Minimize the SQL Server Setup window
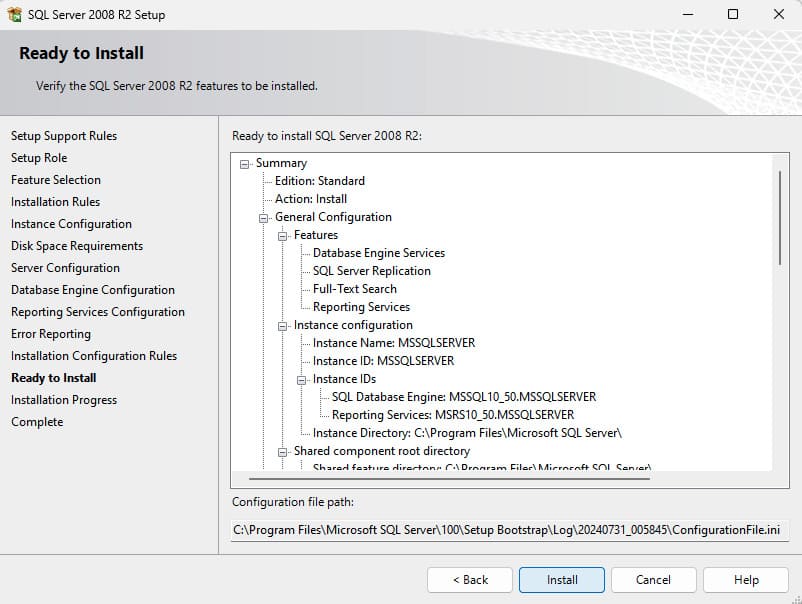Image resolution: width=802 pixels, height=604 pixels. [688, 14]
